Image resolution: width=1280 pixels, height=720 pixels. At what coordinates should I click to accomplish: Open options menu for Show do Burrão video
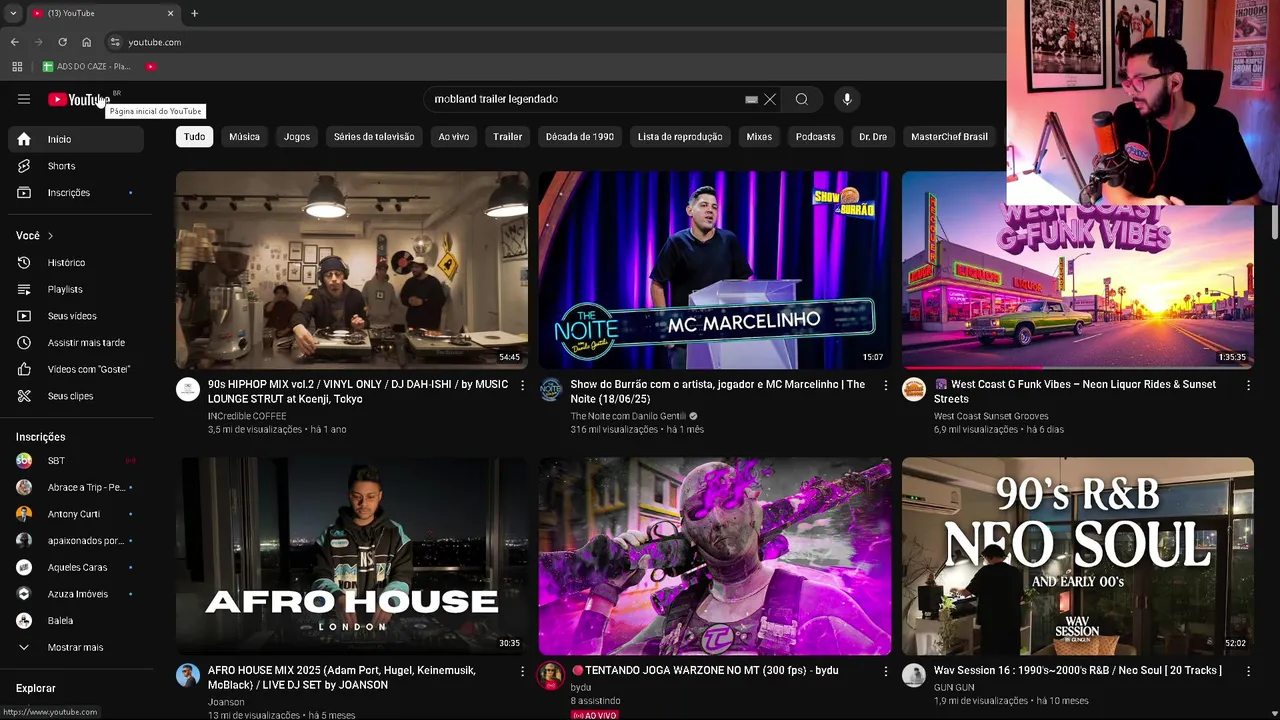tap(885, 385)
